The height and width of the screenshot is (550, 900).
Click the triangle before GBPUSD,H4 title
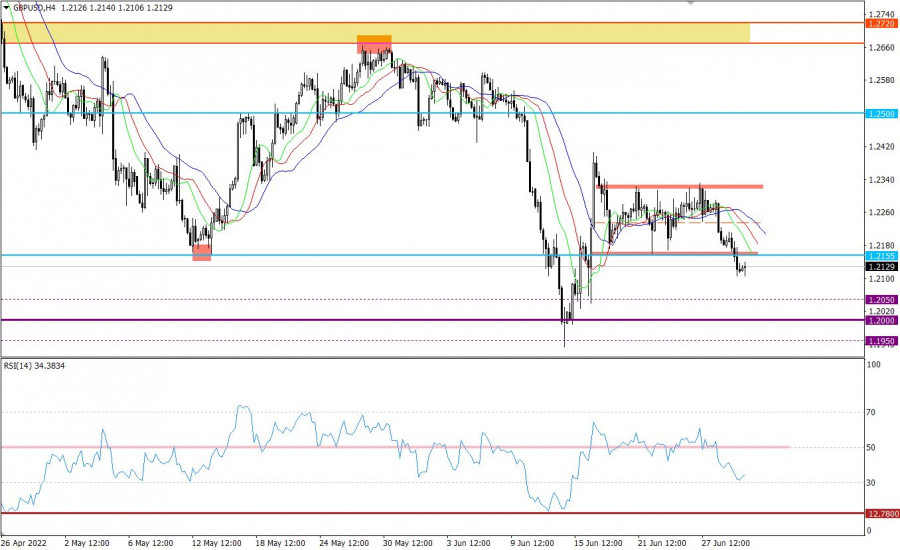point(7,6)
